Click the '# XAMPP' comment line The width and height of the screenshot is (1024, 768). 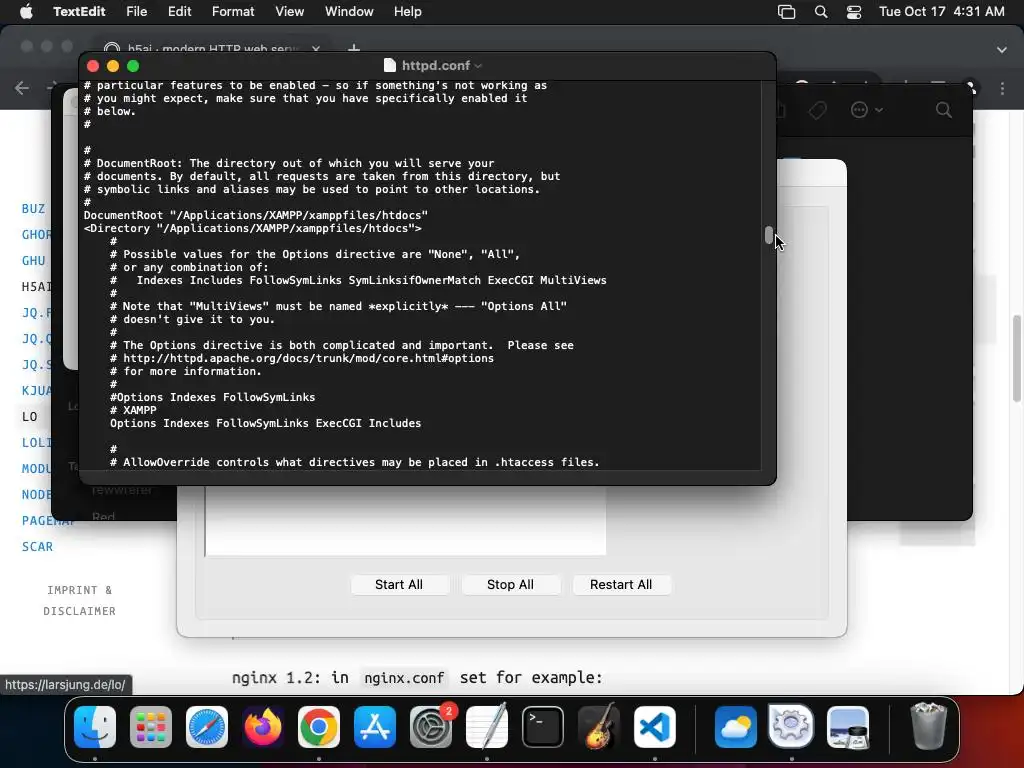133,410
